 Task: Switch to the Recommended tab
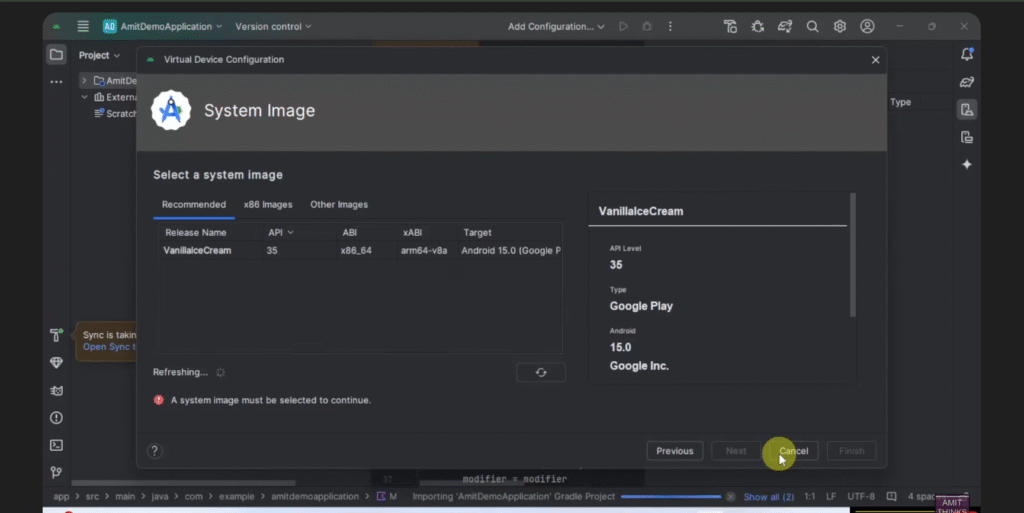pos(194,205)
